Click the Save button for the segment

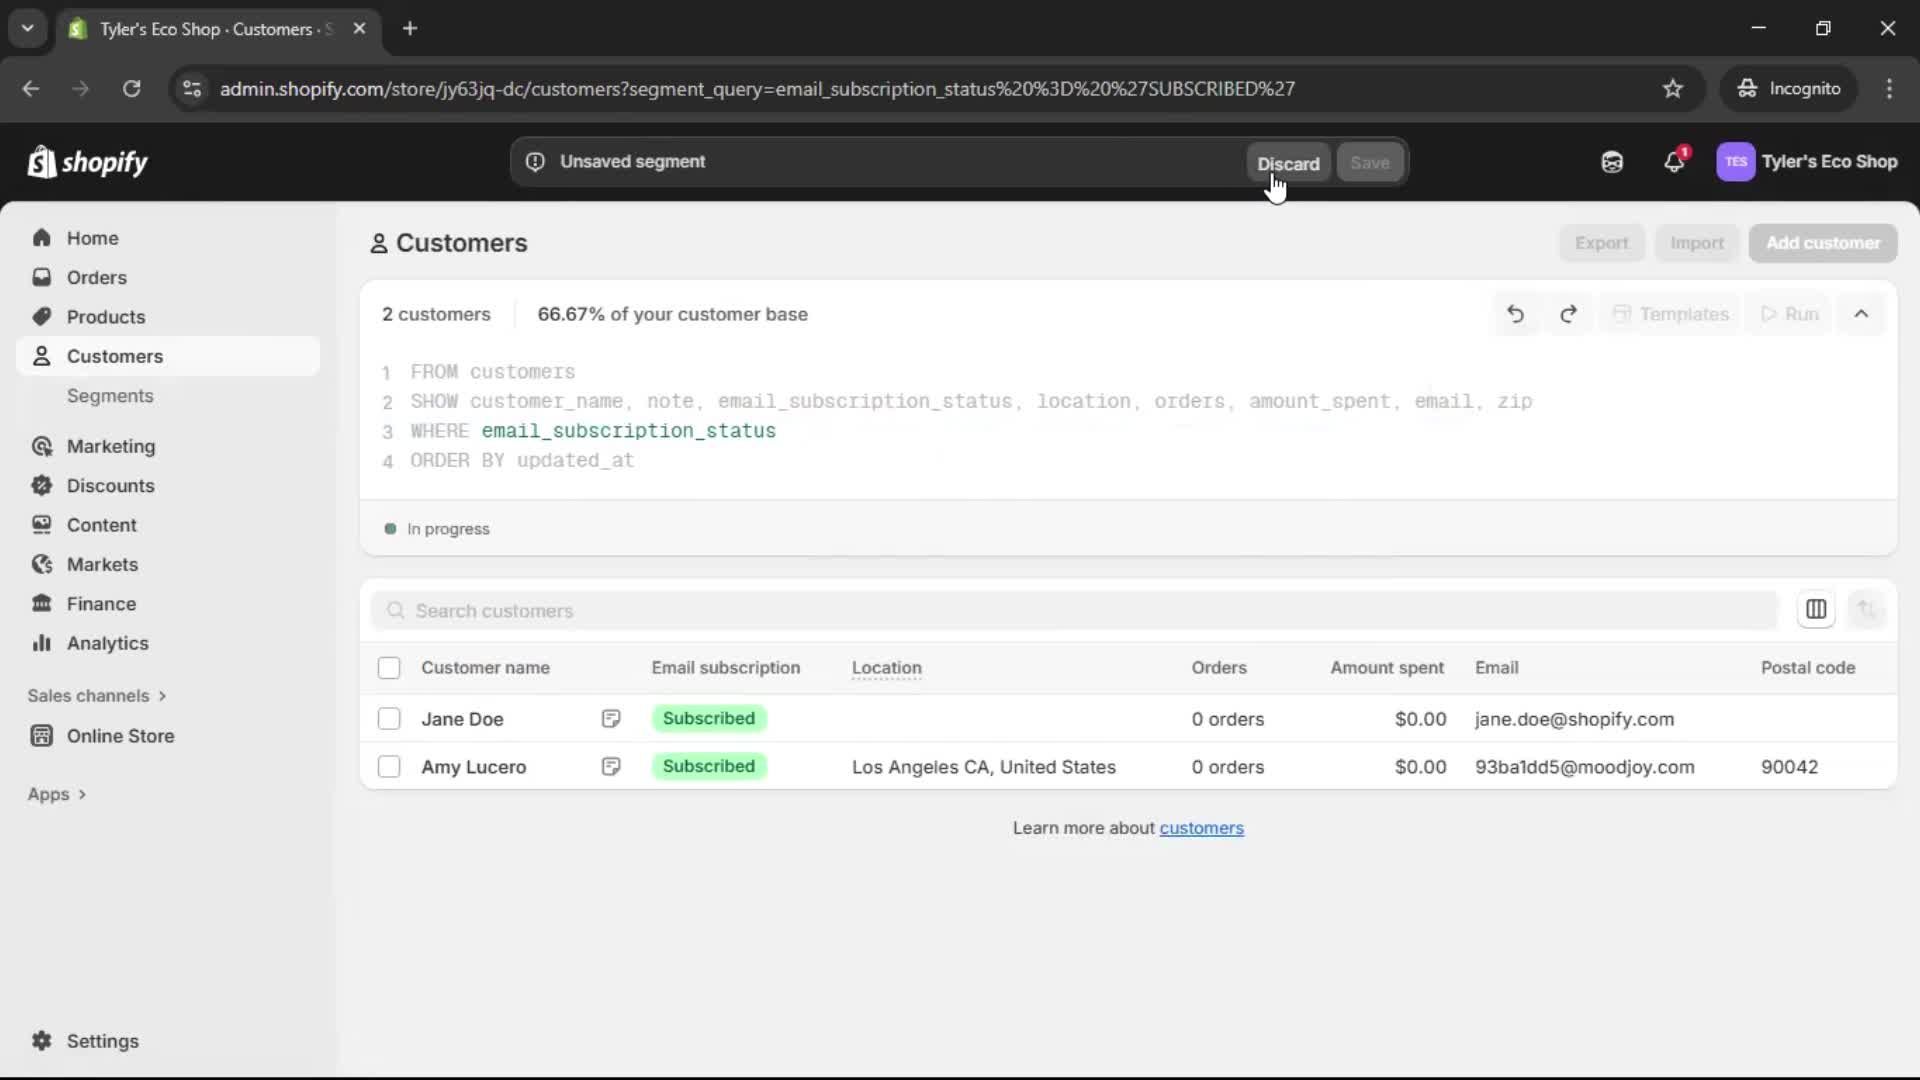[1369, 162]
